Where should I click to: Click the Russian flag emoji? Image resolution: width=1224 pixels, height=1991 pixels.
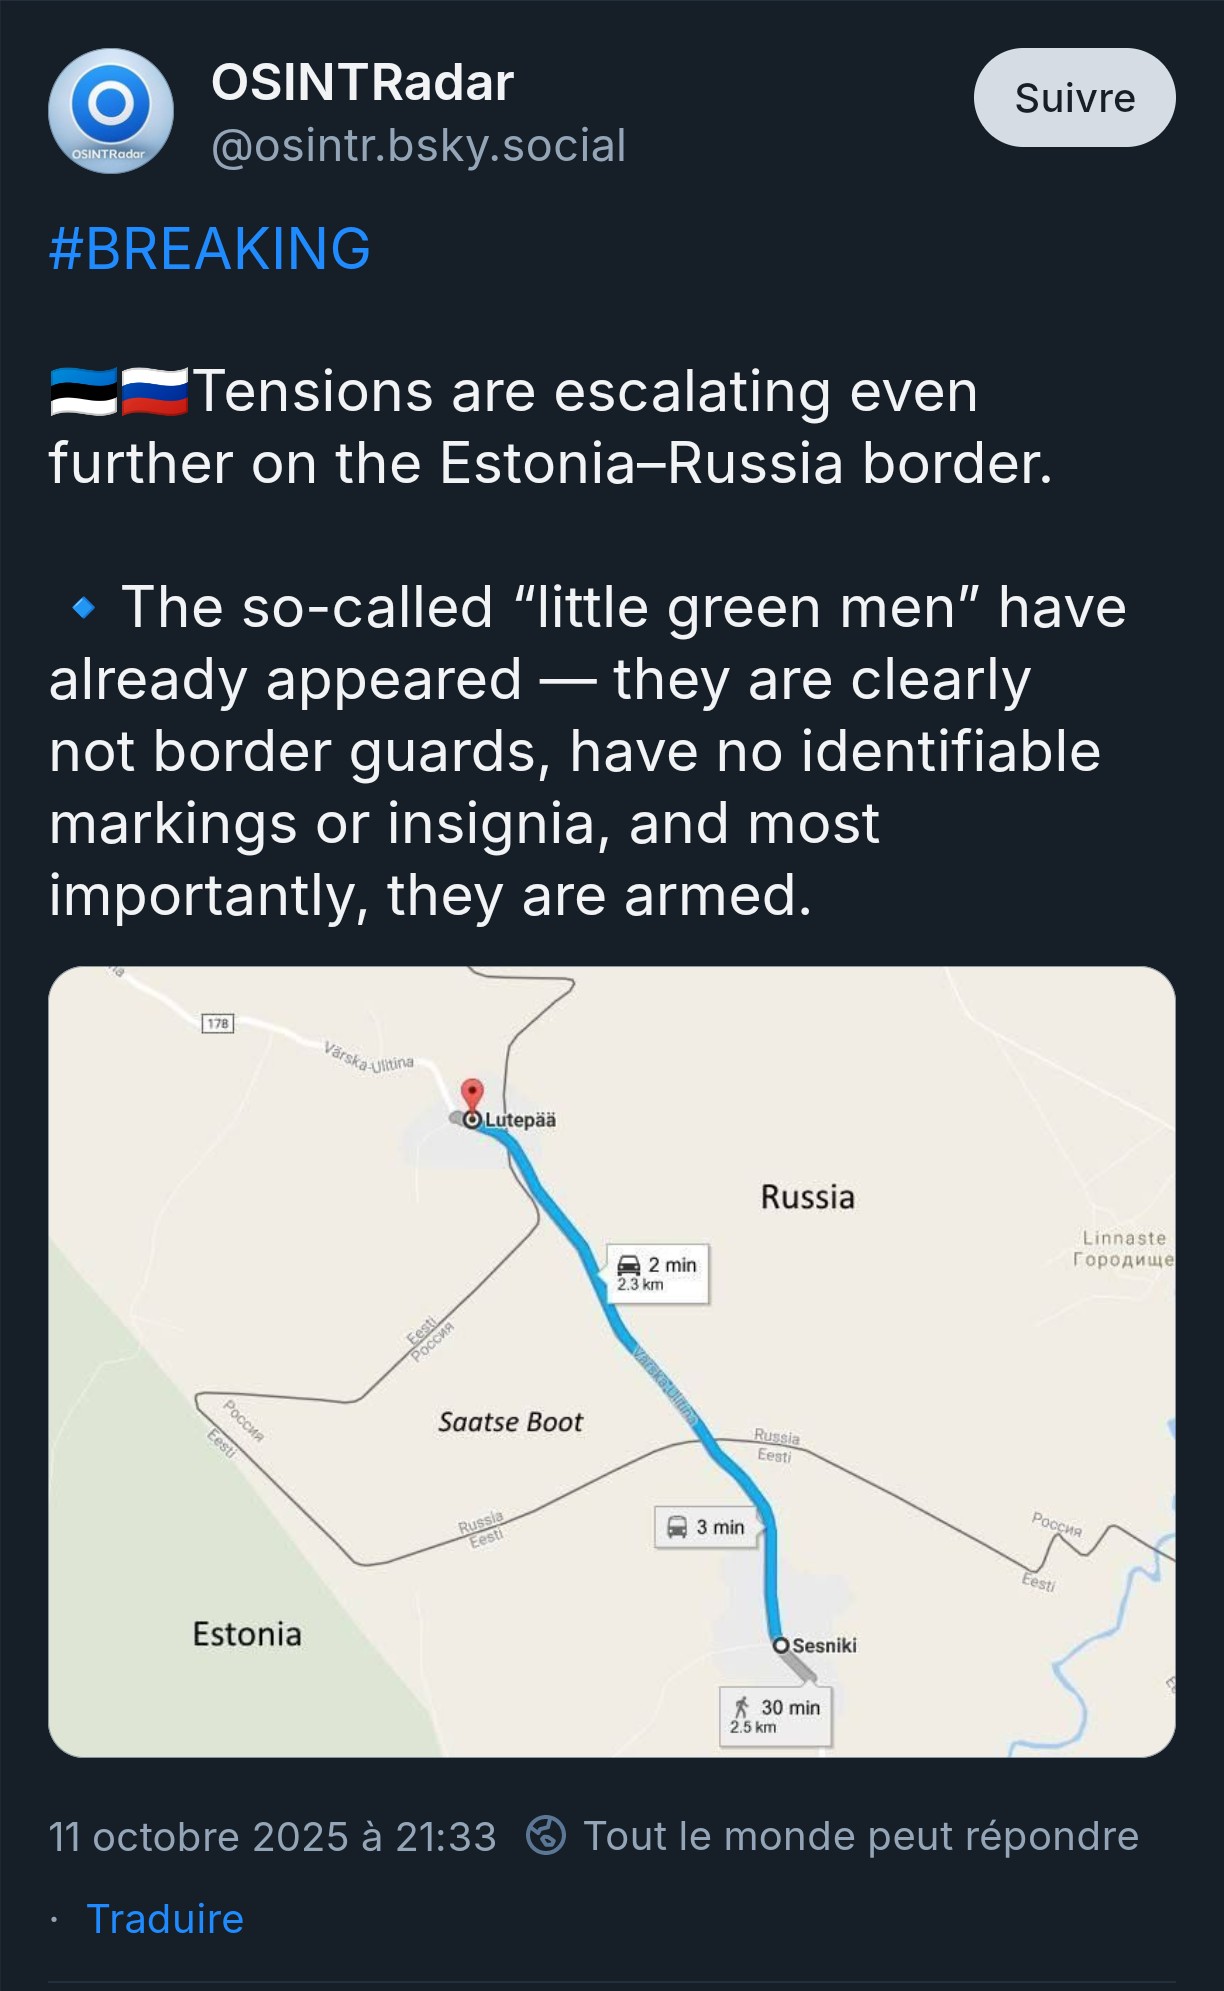tap(154, 391)
